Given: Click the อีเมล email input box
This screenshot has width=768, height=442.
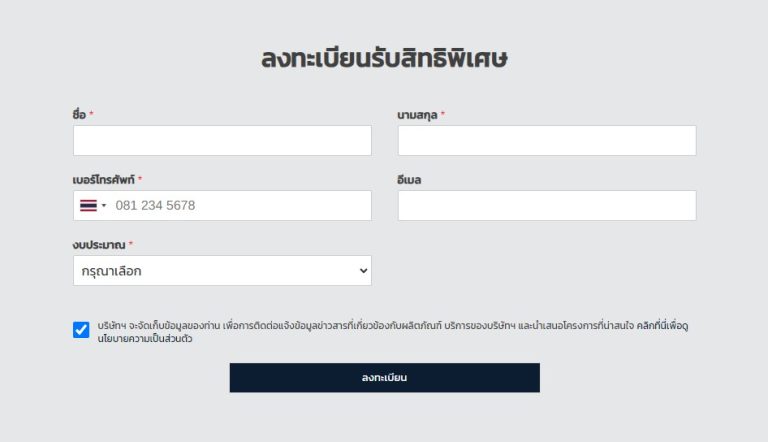Looking at the screenshot, I should 547,205.
